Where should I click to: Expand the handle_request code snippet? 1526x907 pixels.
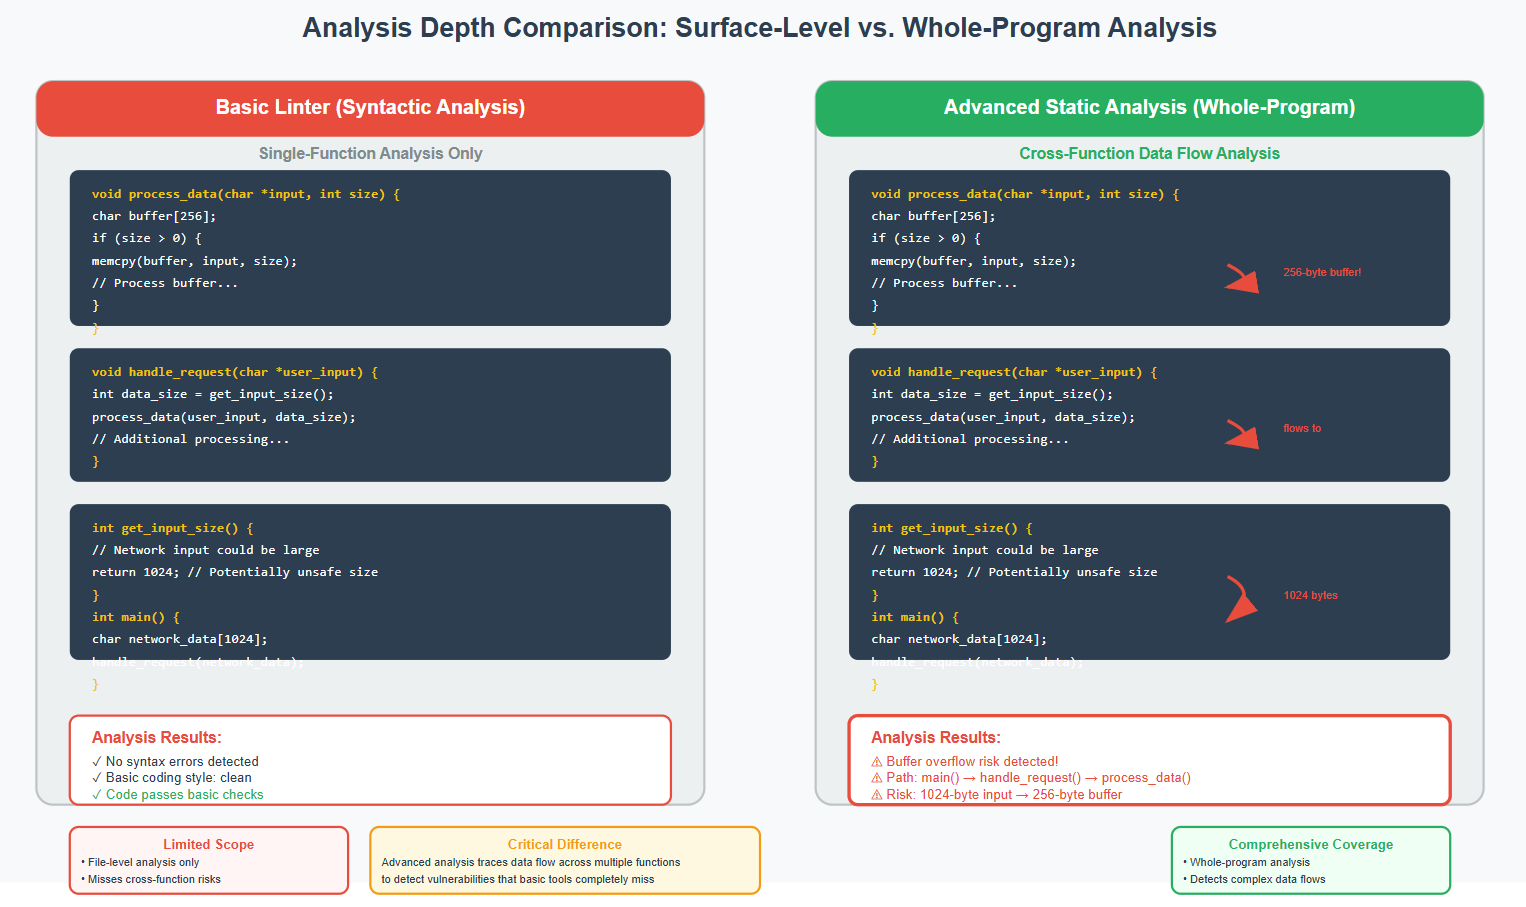tap(369, 415)
